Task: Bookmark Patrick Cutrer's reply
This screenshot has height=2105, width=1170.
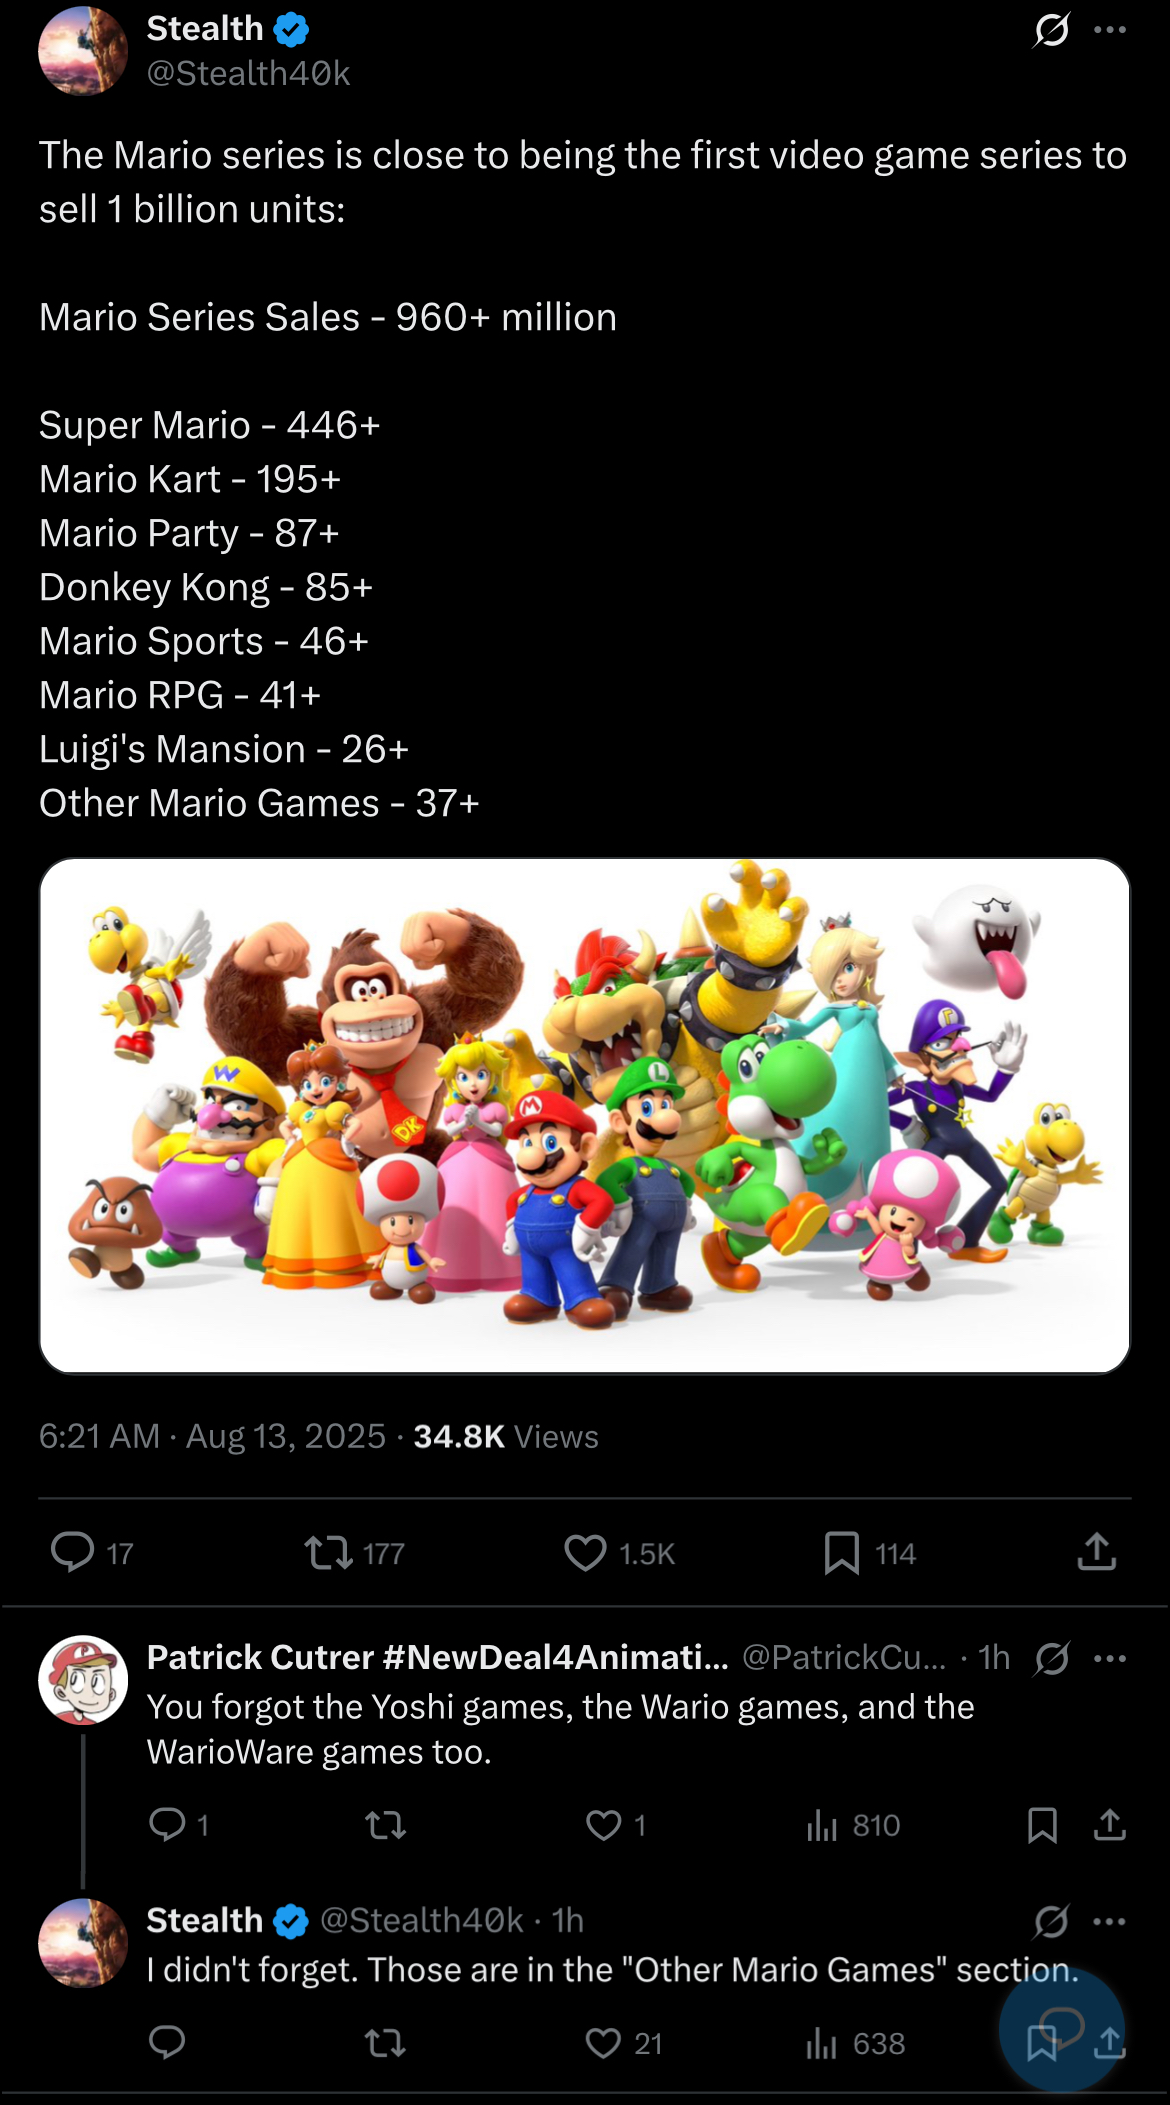Action: point(1042,1825)
